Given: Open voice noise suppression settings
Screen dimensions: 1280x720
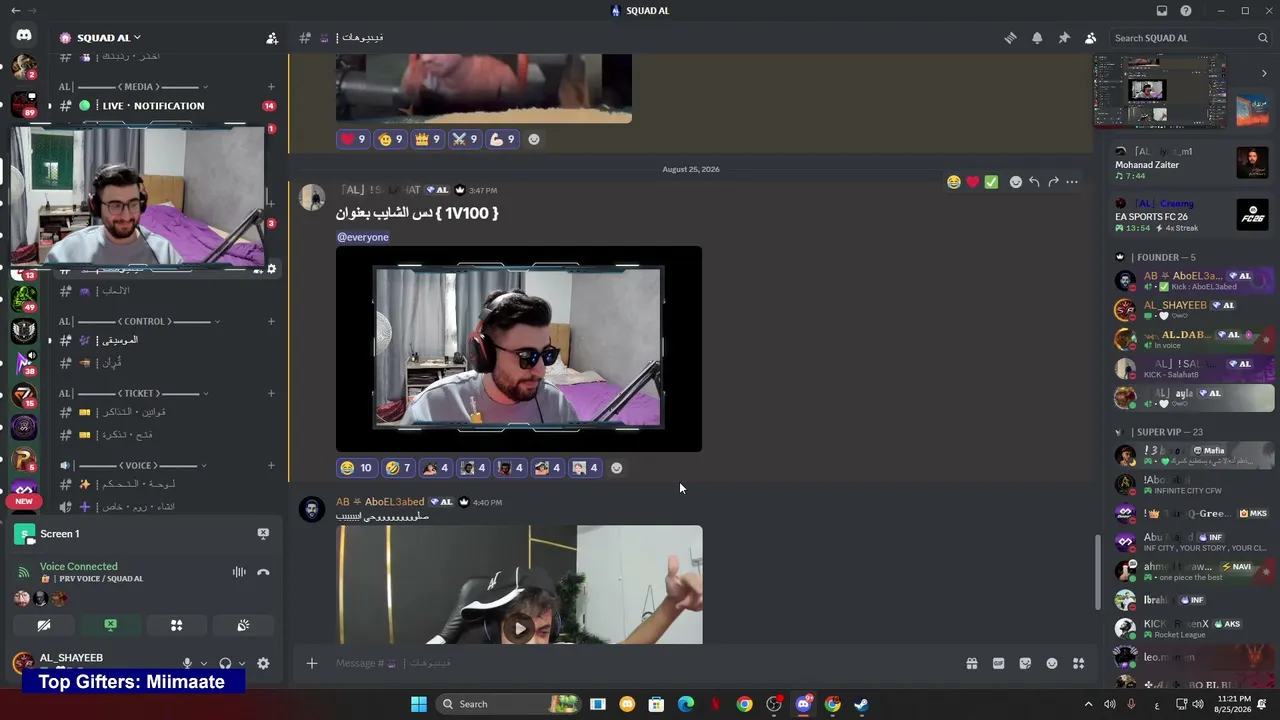Looking at the screenshot, I should click(x=239, y=573).
